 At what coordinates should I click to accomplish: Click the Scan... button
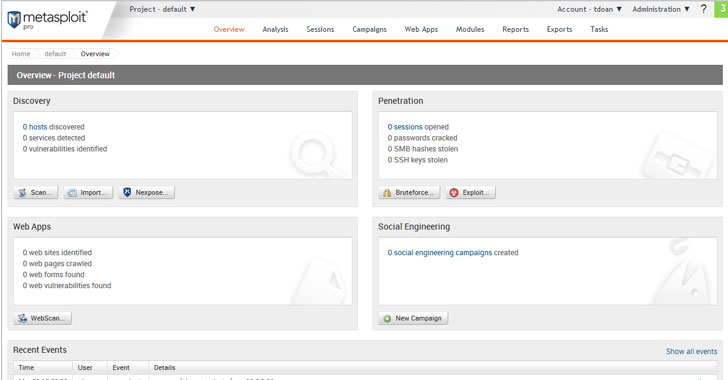[36, 192]
